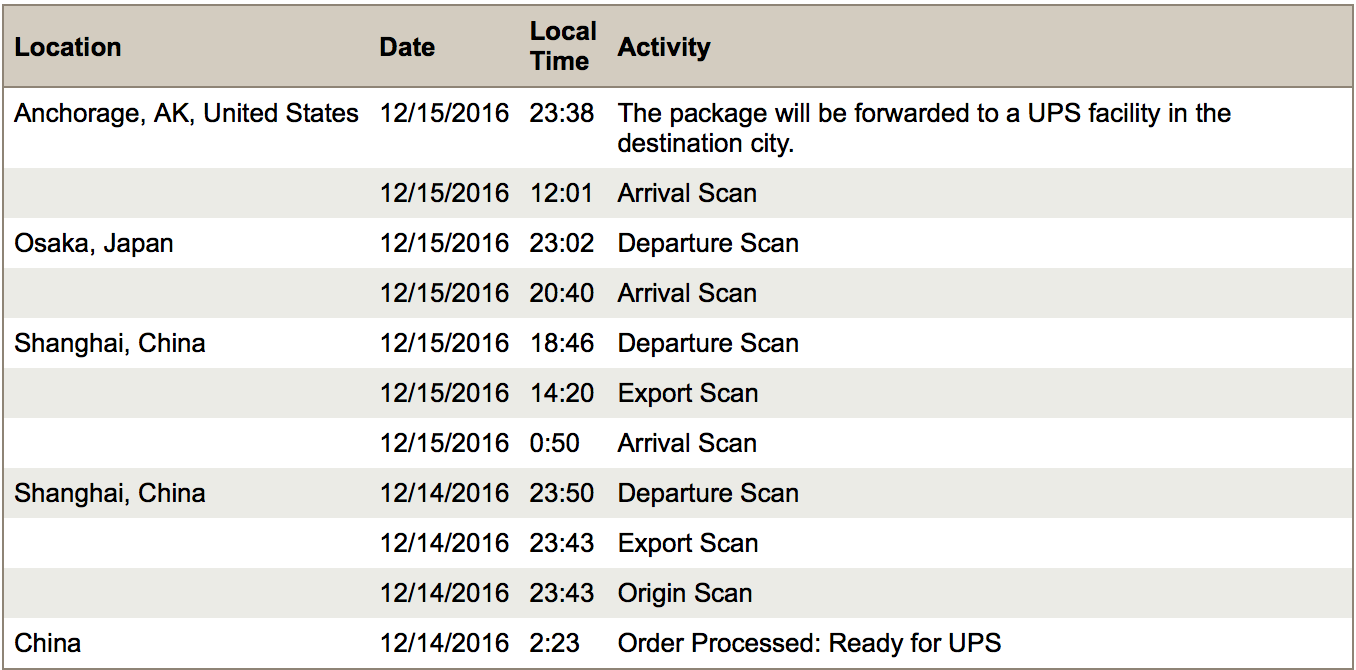Click the 23:02 local time entry
The width and height of the screenshot is (1356, 670).
tap(561, 243)
